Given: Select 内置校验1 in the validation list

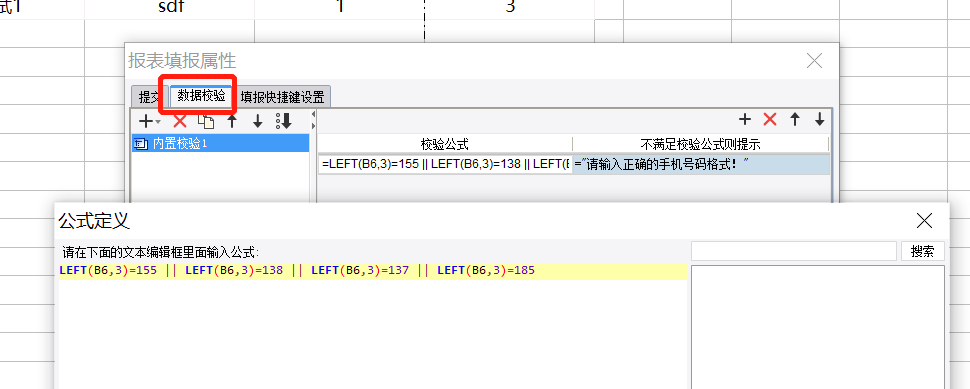Looking at the screenshot, I should click(x=220, y=143).
